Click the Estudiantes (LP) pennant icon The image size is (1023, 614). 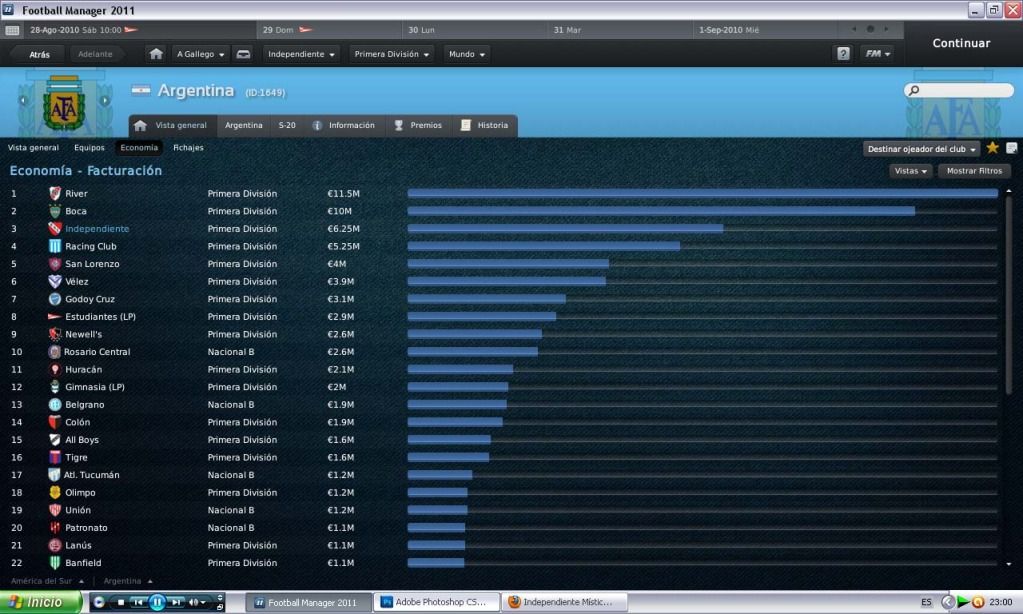click(55, 317)
